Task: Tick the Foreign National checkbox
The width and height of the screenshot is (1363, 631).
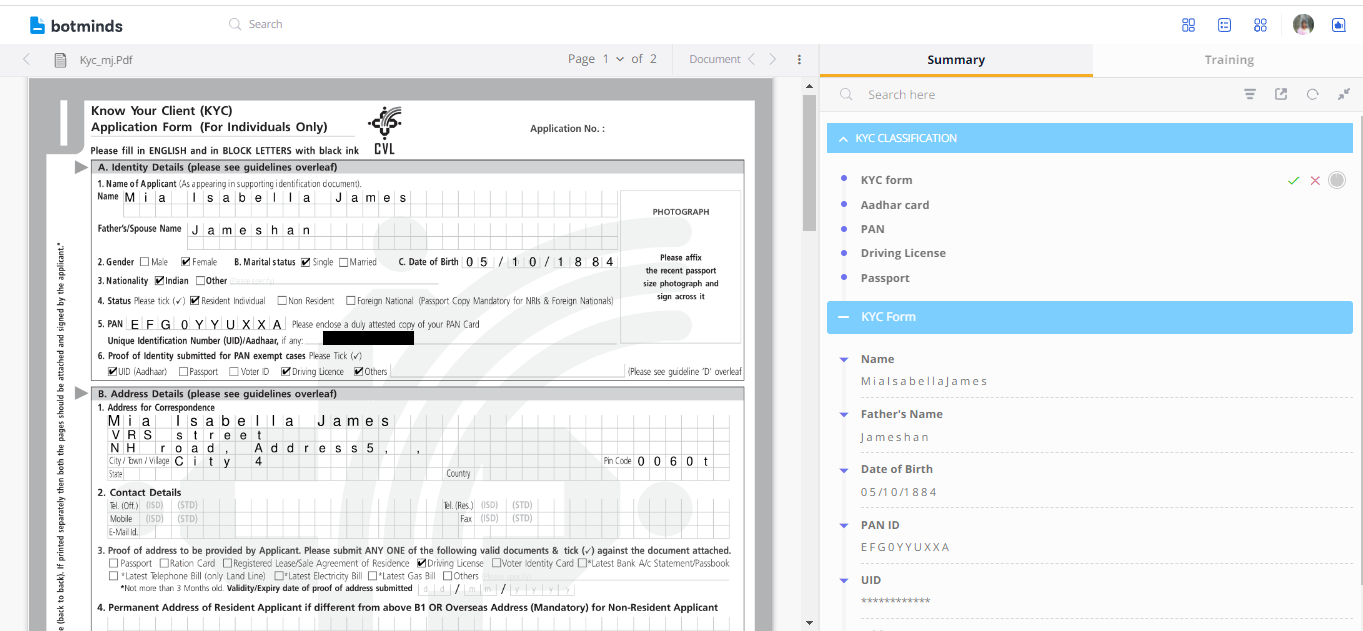Action: pyautogui.click(x=350, y=300)
